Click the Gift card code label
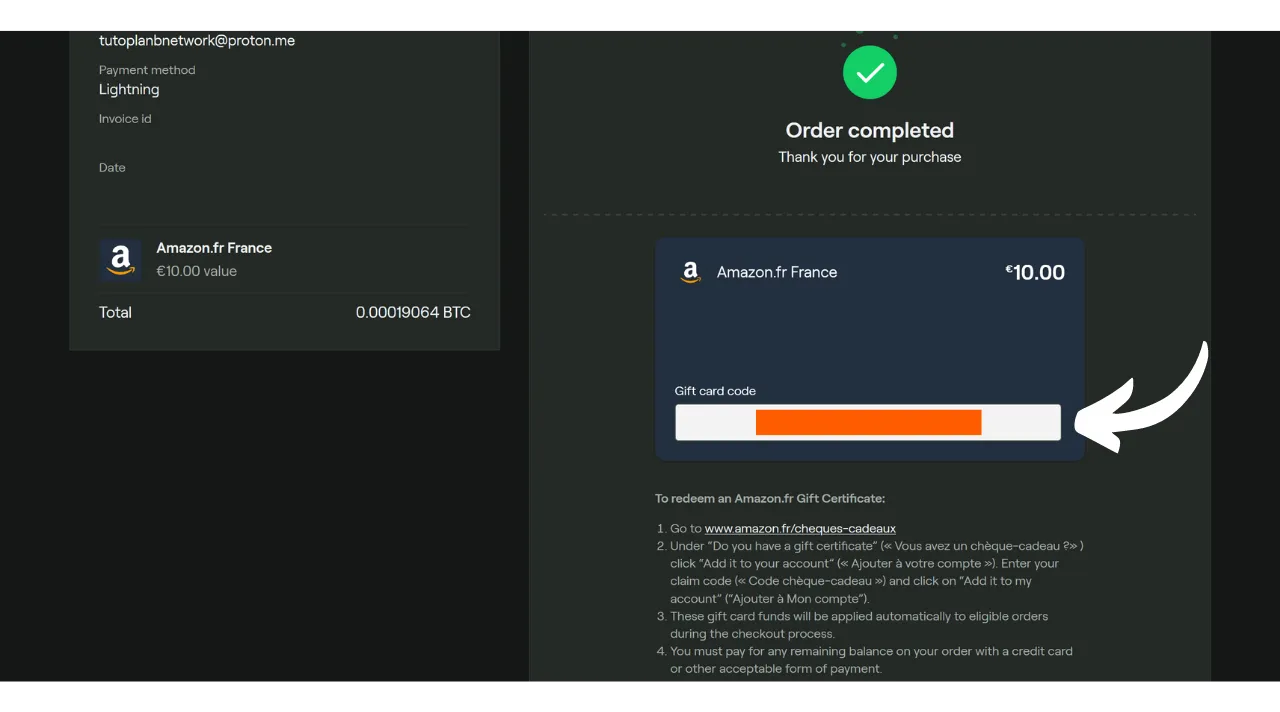Image resolution: width=1280 pixels, height=712 pixels. tap(715, 391)
